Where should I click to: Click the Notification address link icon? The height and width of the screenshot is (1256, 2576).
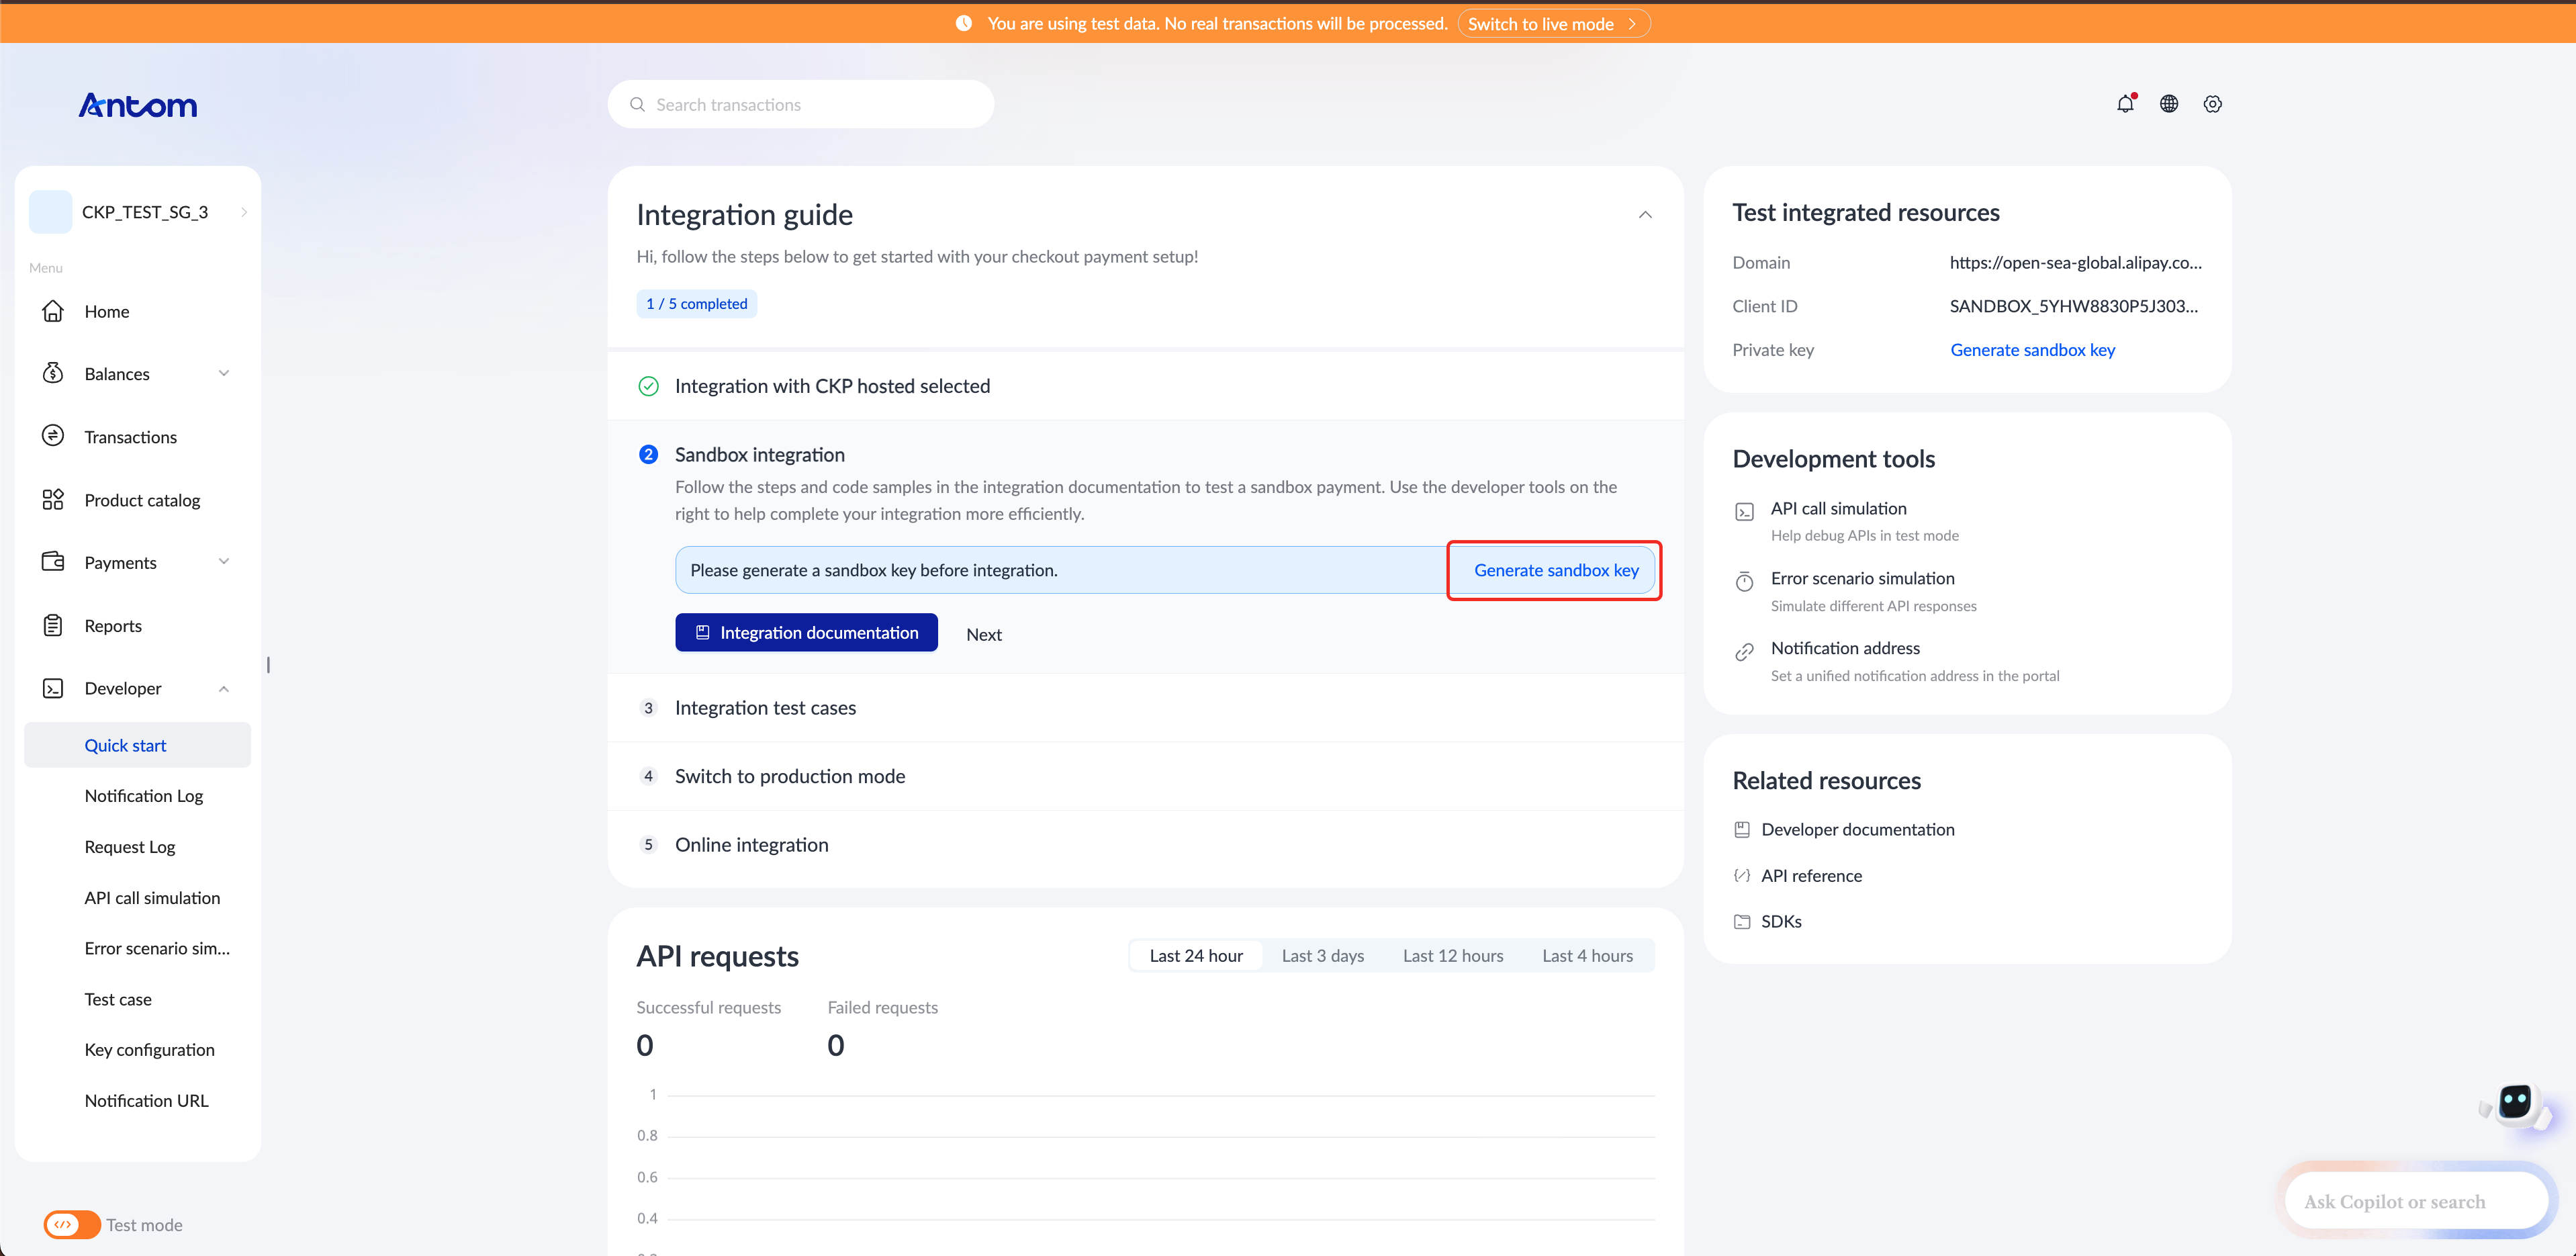[x=1744, y=652]
